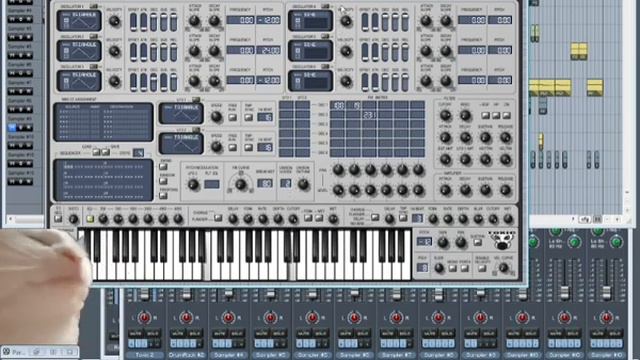640x360 pixels.
Task: Click Oscillator 1 Velocity knob
Action: click(x=115, y=21)
